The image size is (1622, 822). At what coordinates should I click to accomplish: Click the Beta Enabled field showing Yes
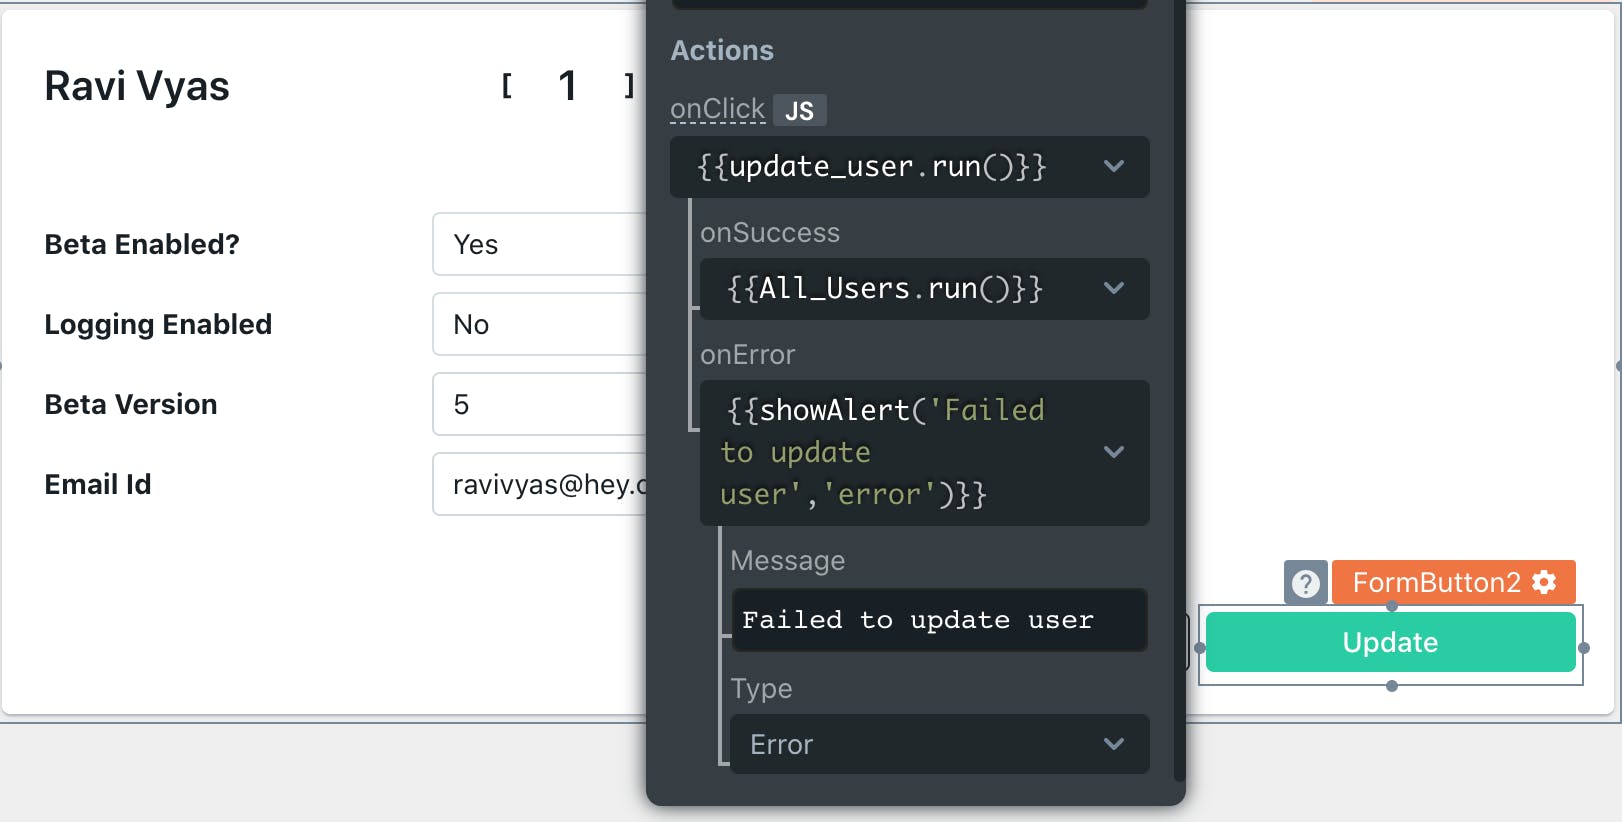(540, 244)
